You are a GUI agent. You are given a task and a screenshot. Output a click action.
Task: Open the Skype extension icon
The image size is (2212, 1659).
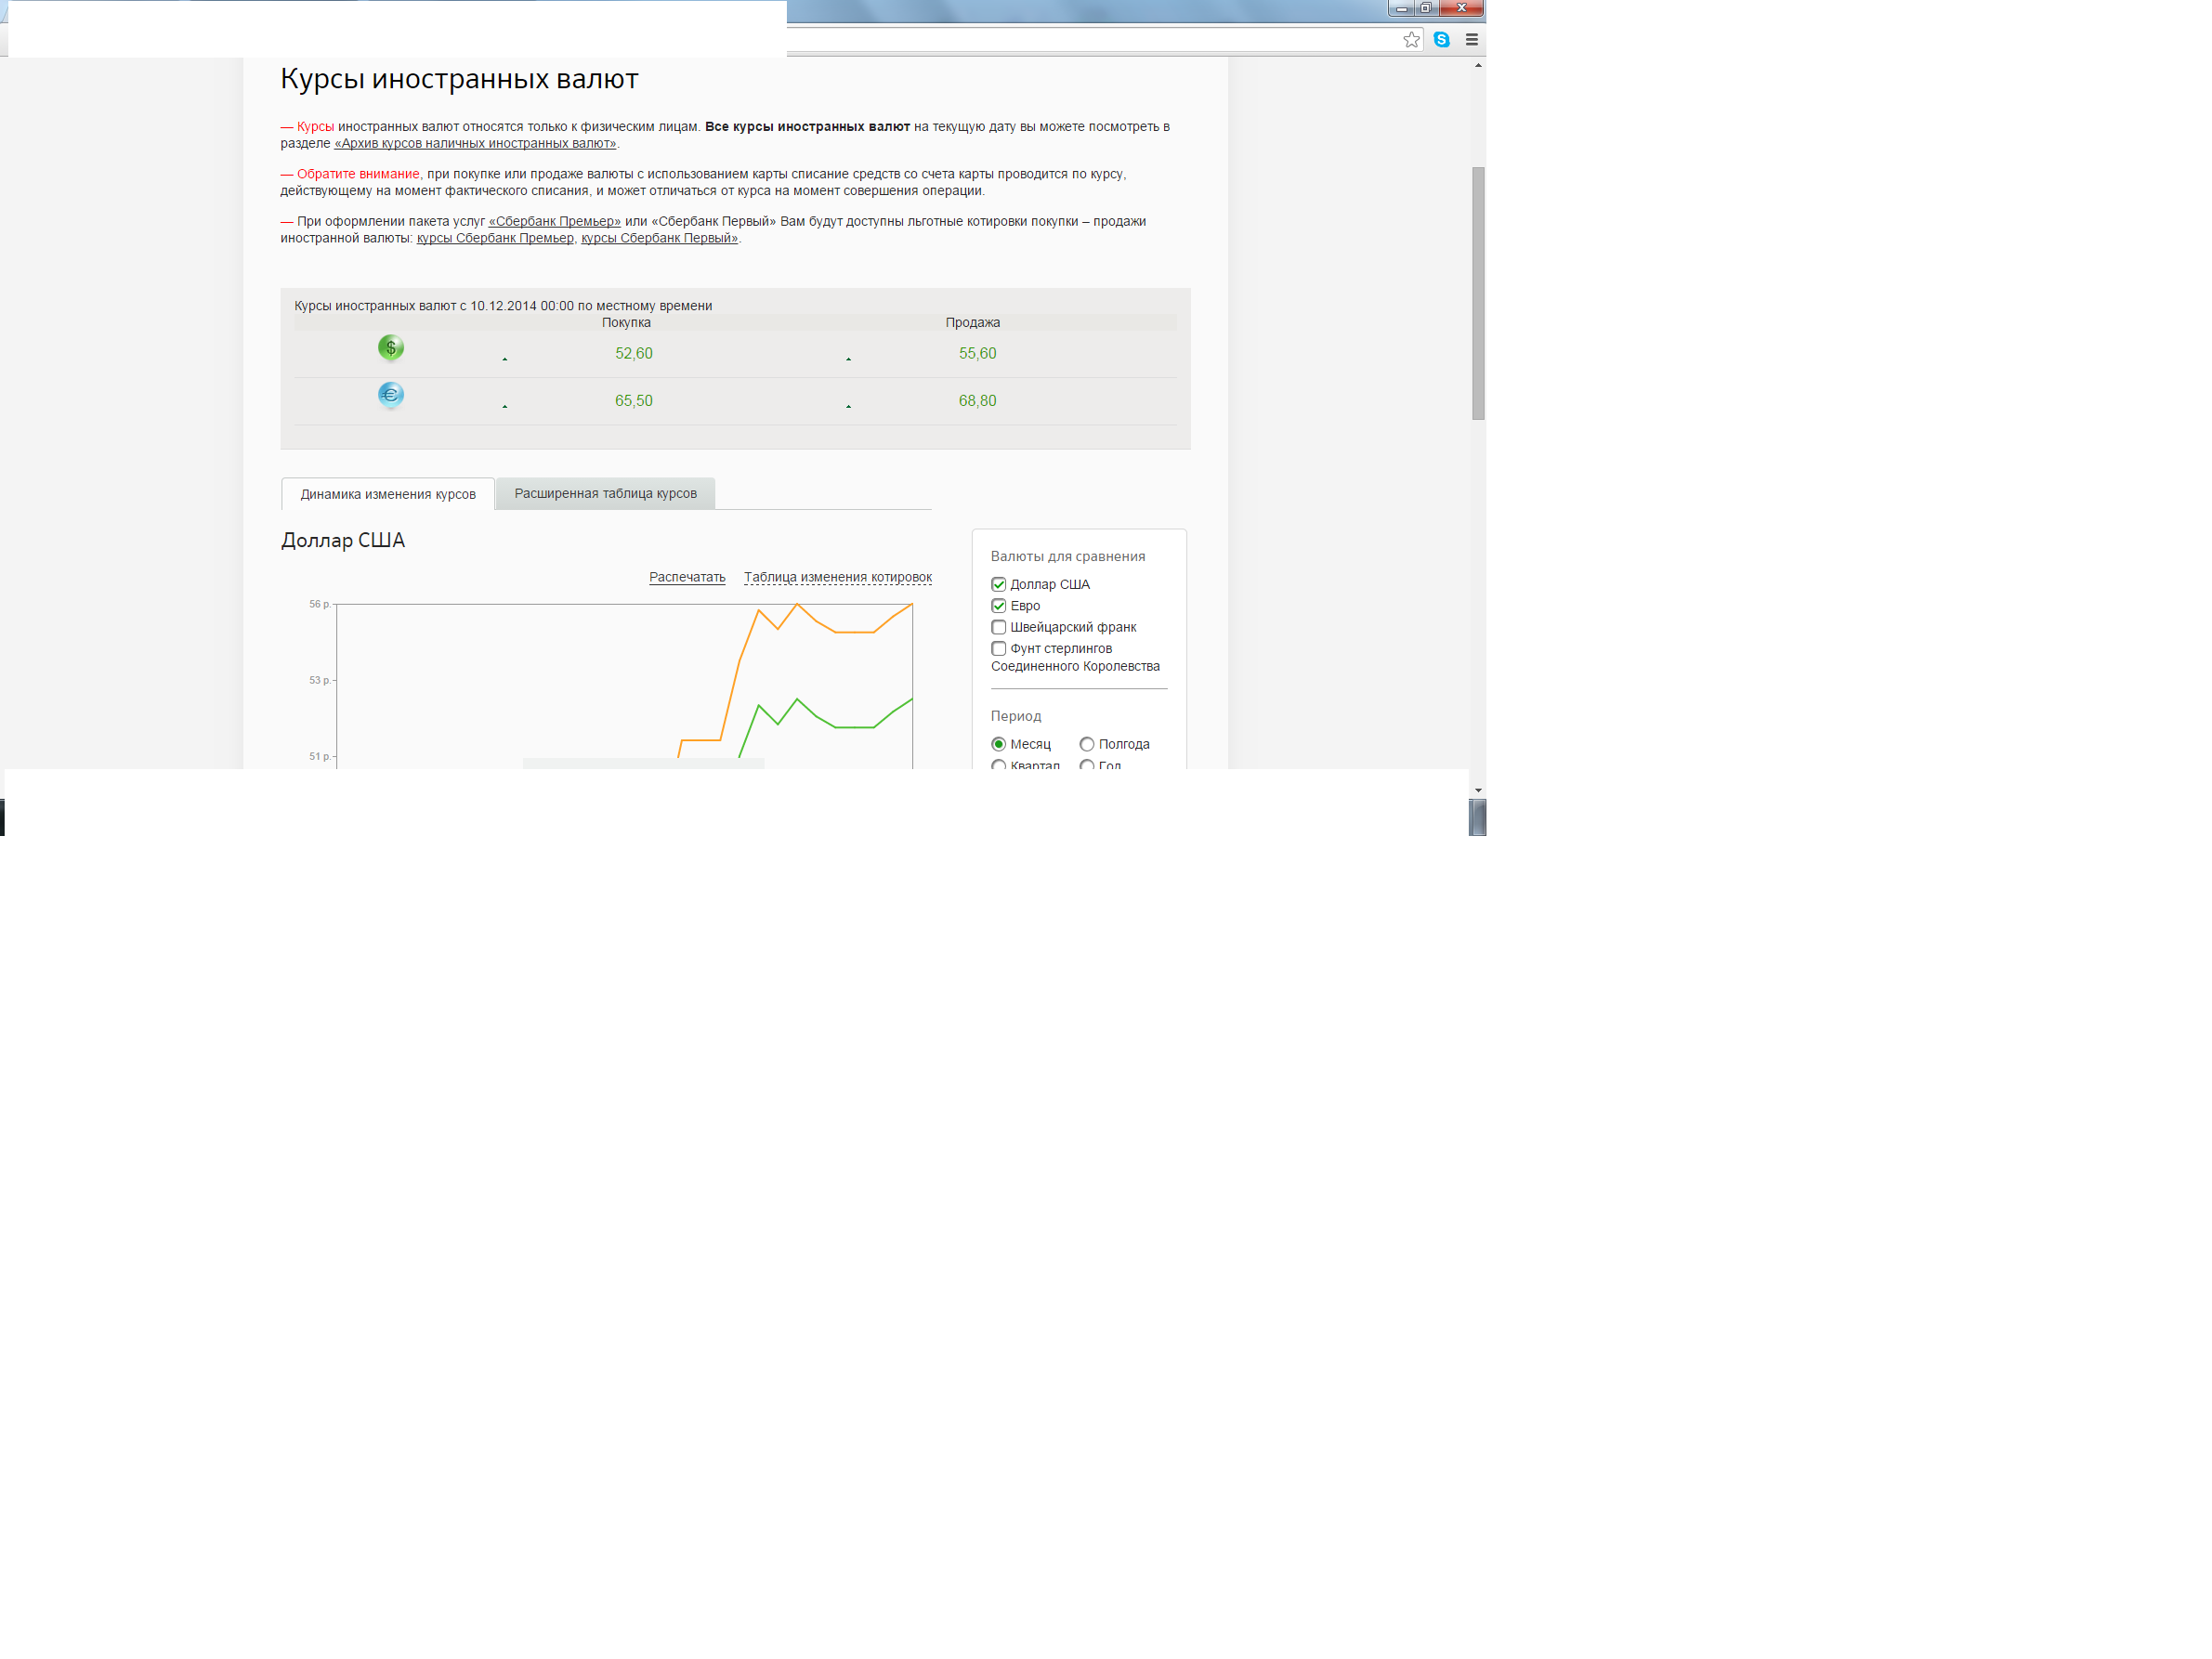click(1441, 40)
